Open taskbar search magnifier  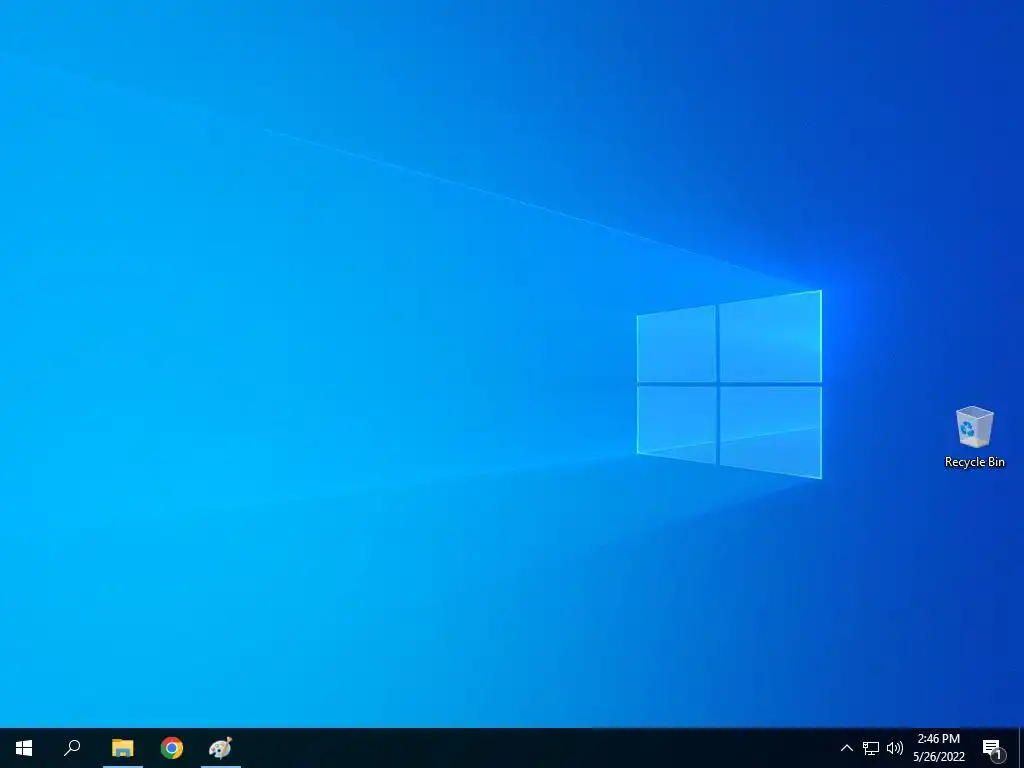[72, 748]
